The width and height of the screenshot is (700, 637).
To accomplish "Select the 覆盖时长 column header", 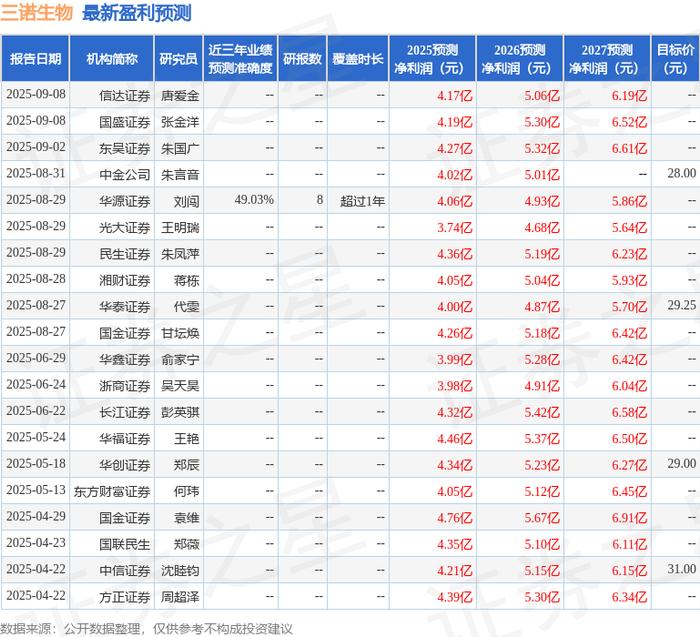I will tap(358, 58).
